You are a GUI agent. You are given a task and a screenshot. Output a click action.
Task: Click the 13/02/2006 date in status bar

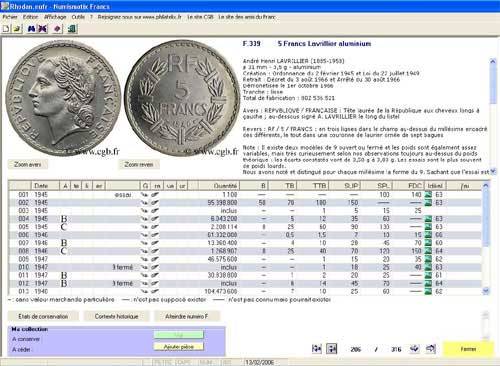point(259,362)
